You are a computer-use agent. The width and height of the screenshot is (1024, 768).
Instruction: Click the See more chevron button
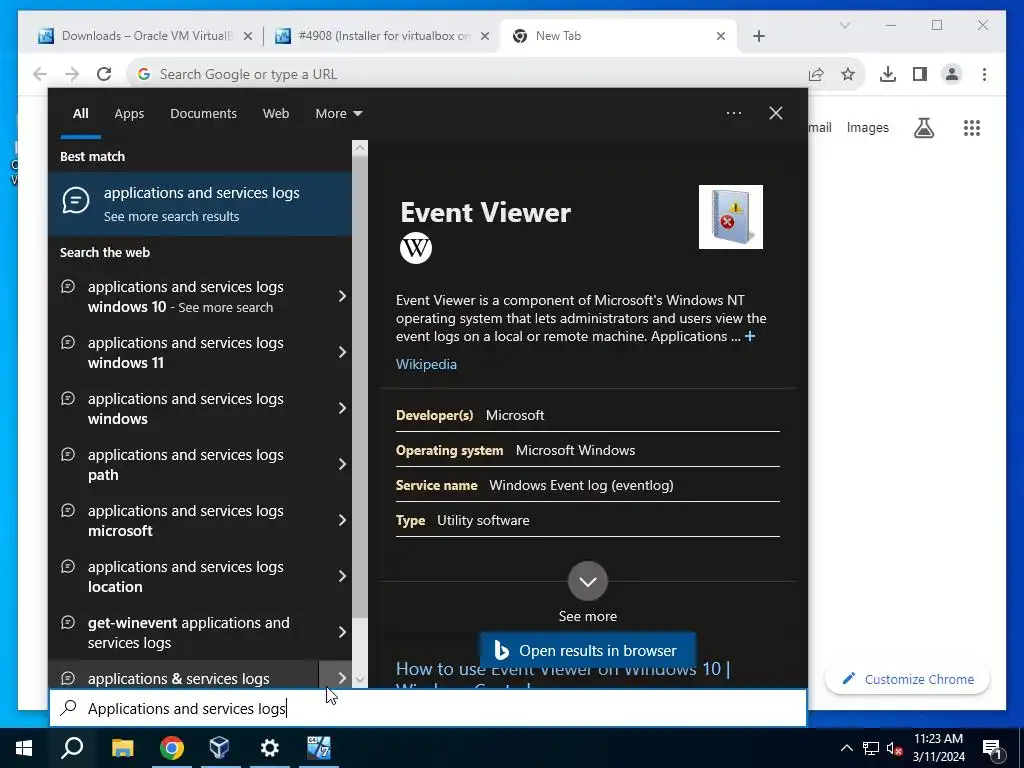[588, 581]
